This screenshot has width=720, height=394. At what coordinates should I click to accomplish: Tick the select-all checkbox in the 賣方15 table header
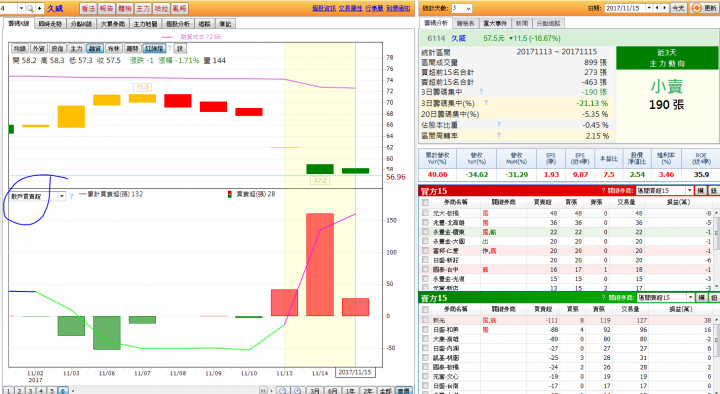pyautogui.click(x=425, y=310)
